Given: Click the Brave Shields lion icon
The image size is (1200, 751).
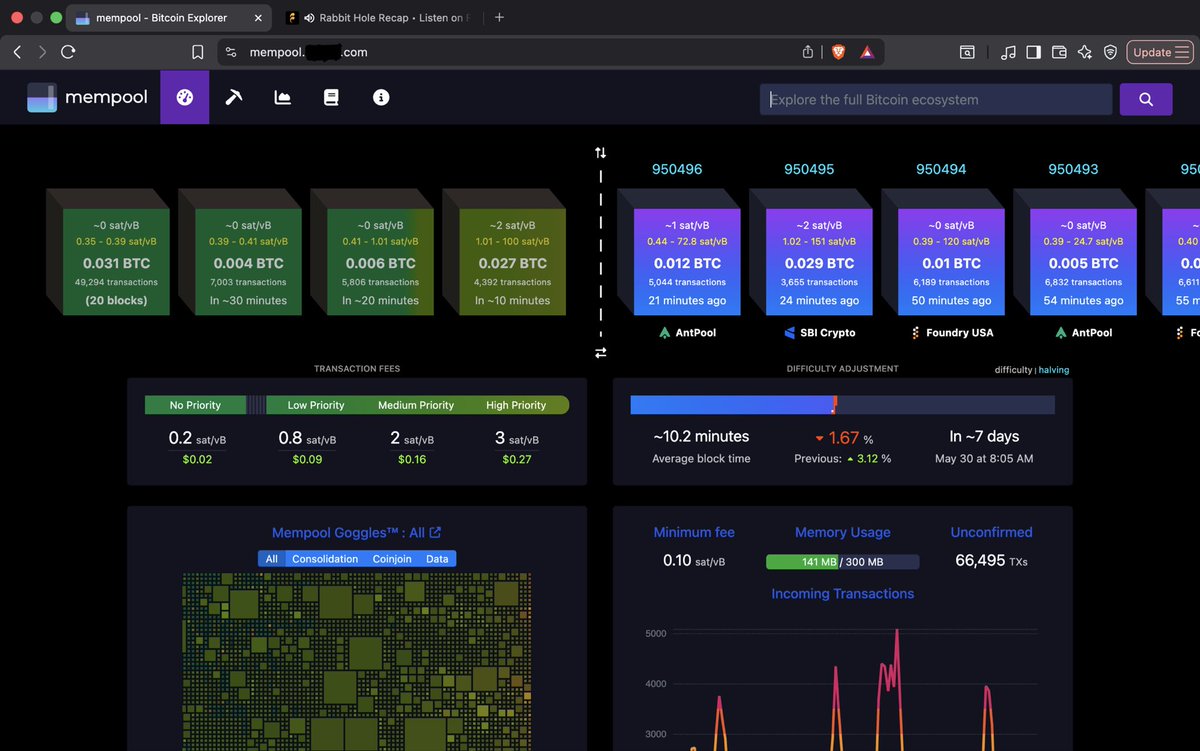Looking at the screenshot, I should click(x=837, y=52).
